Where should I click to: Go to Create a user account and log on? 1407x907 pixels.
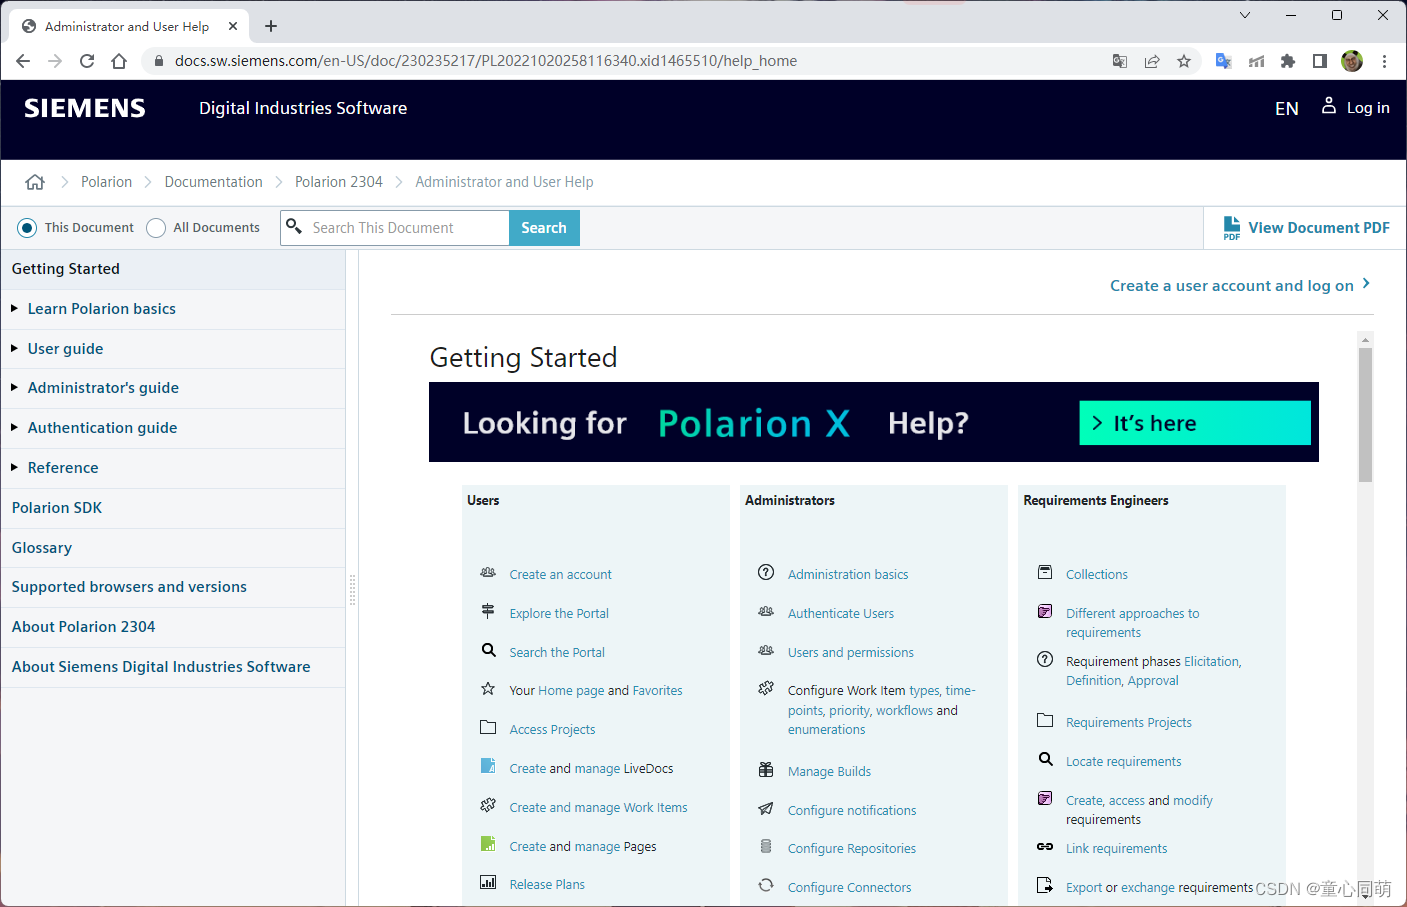(1240, 286)
